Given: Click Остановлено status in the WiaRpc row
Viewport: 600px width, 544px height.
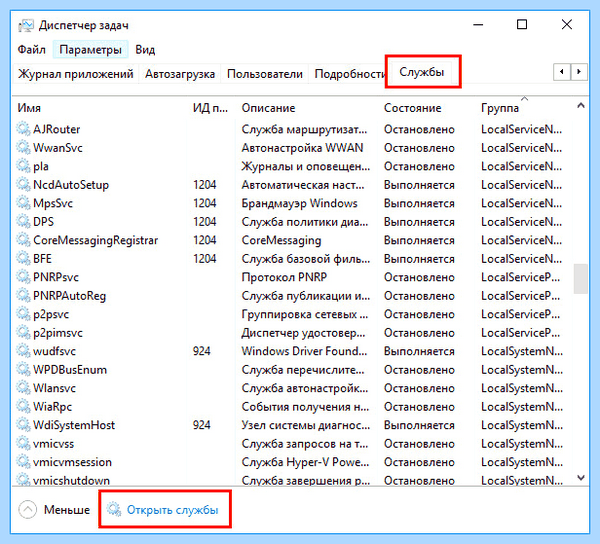Looking at the screenshot, I should pyautogui.click(x=419, y=407).
